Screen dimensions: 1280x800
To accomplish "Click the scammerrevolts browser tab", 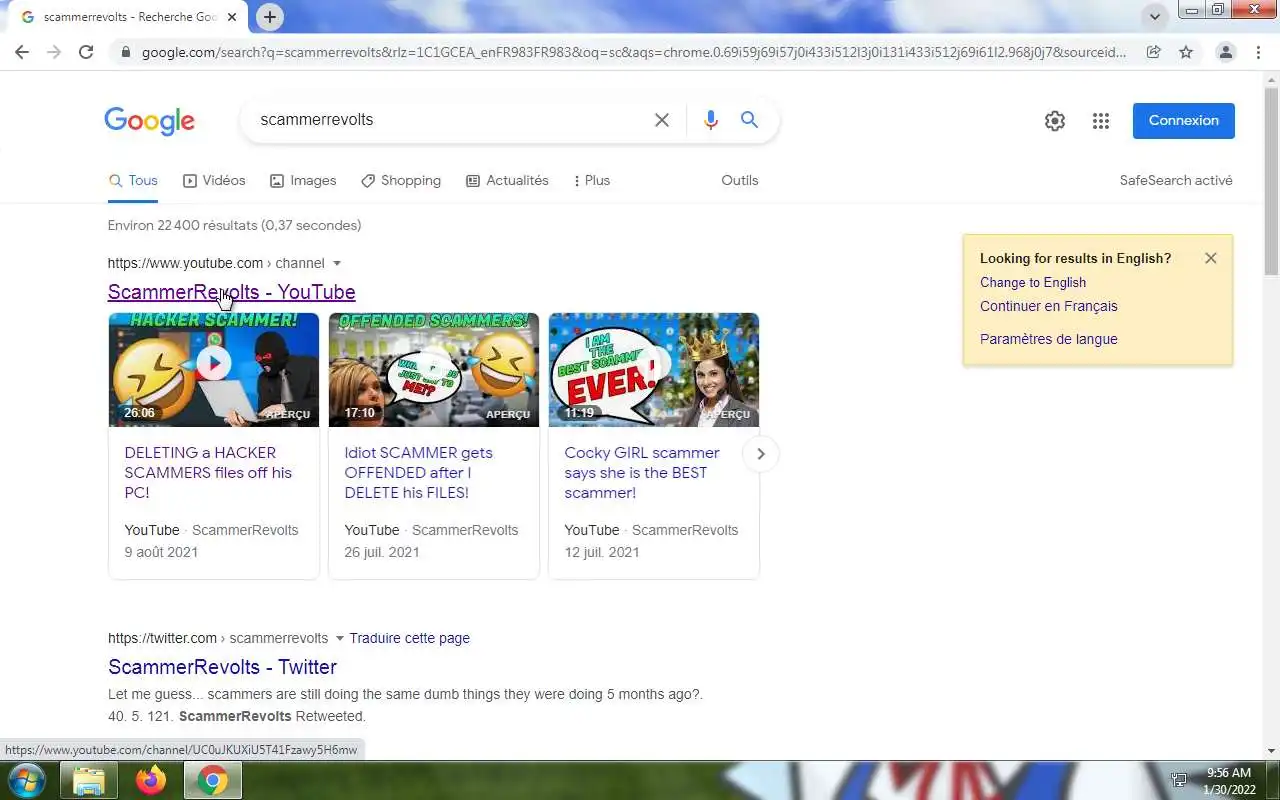I will click(130, 17).
